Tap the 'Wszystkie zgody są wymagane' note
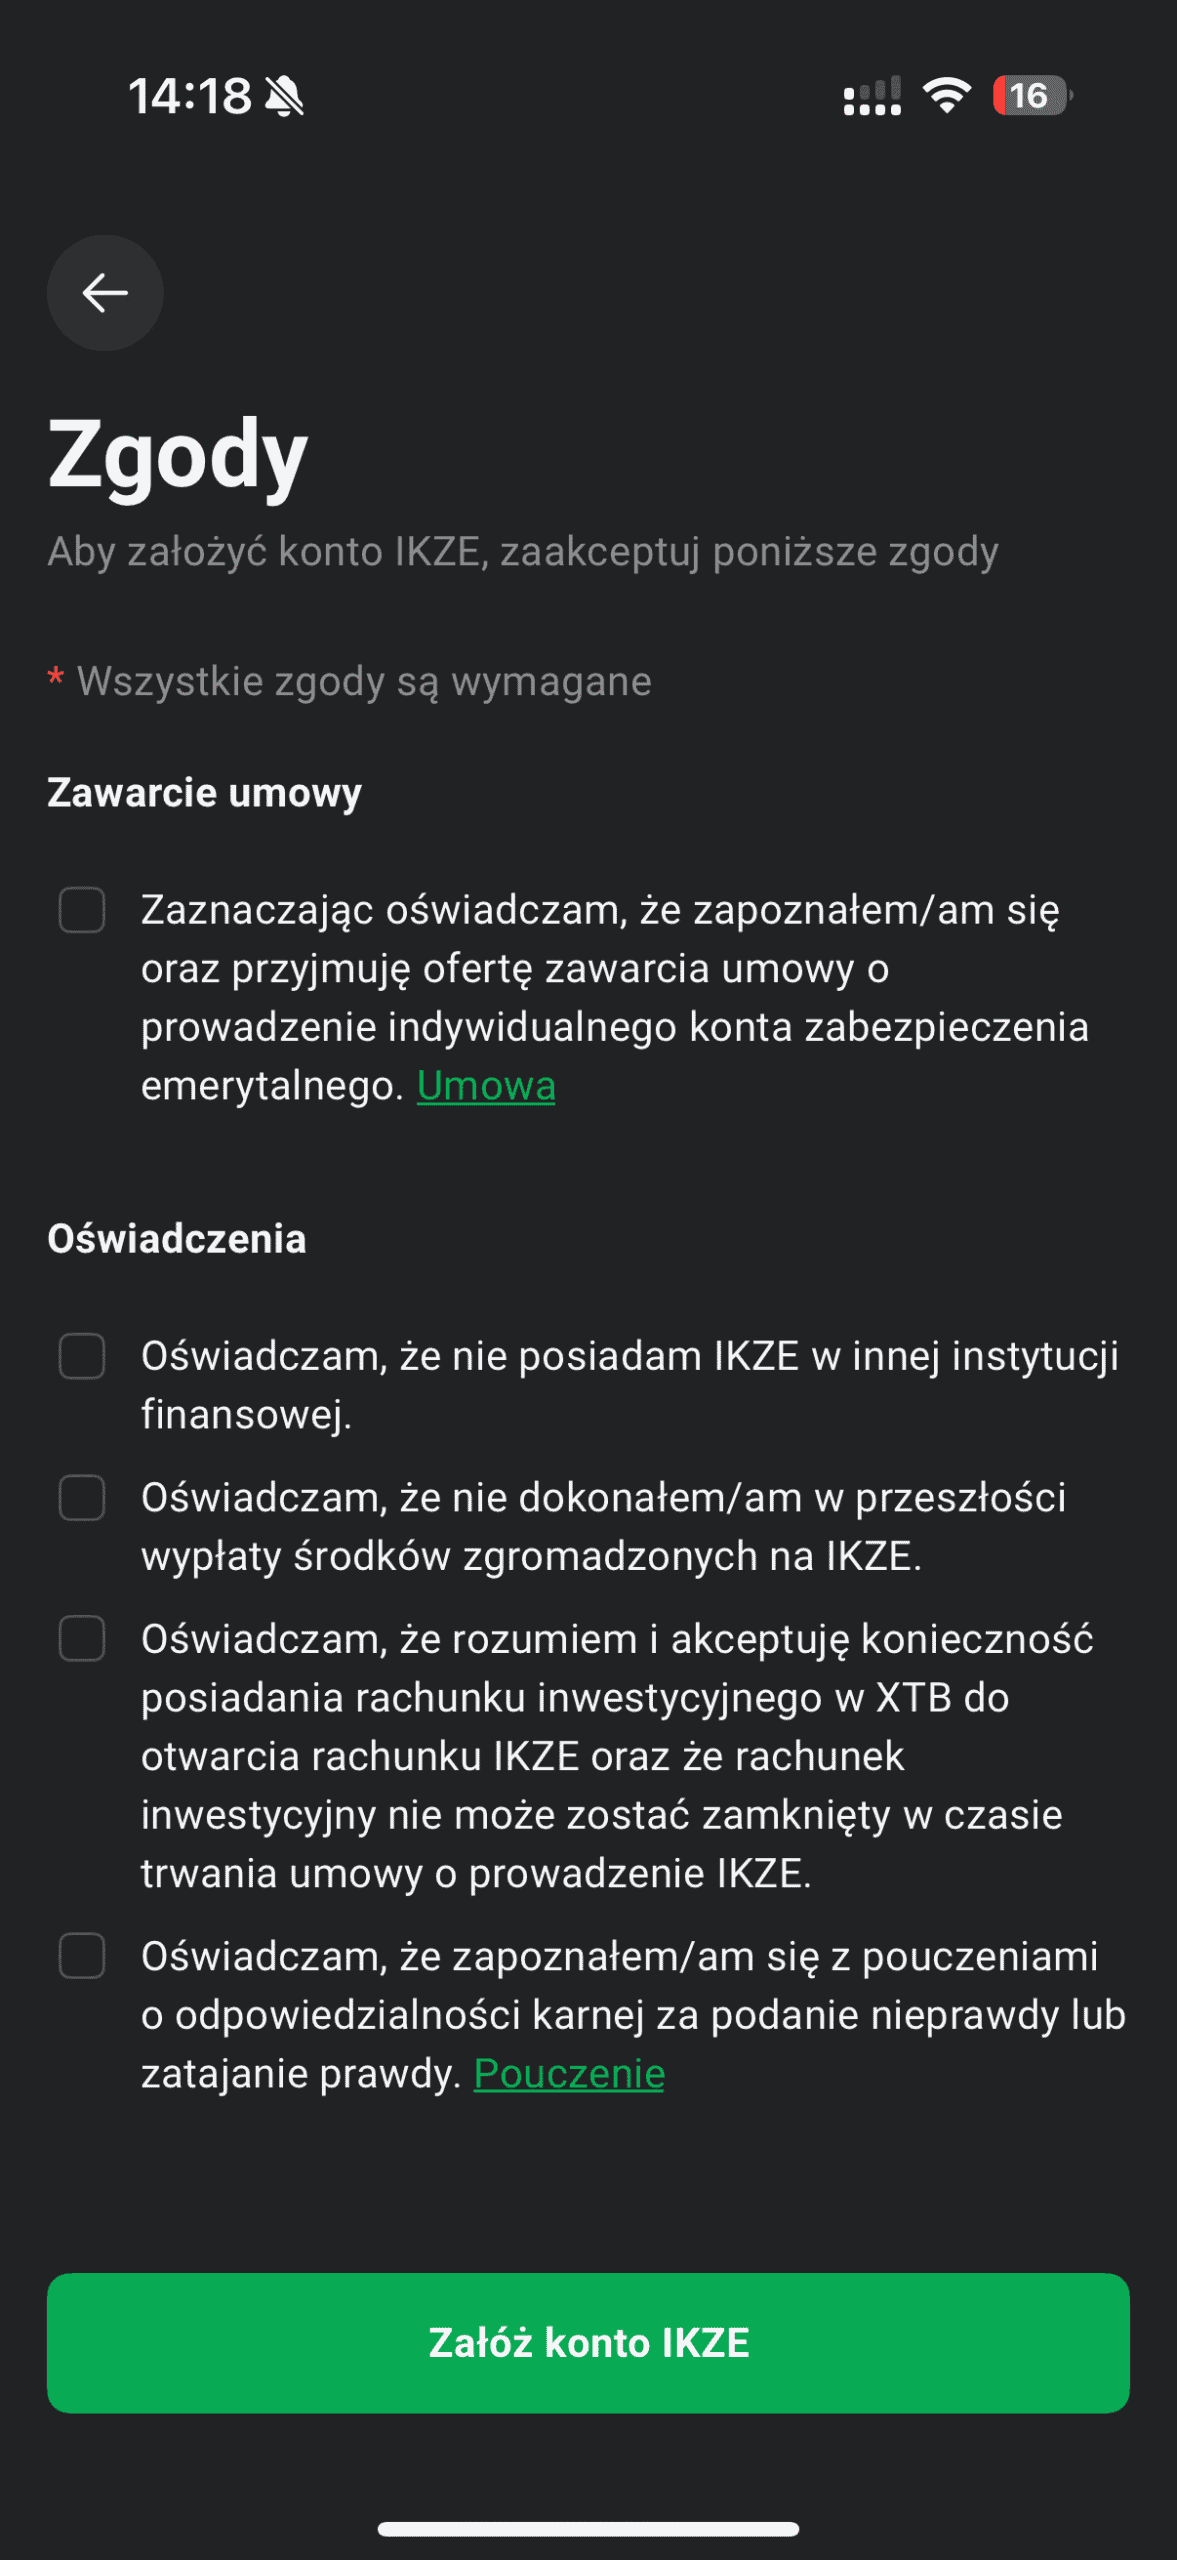The width and height of the screenshot is (1177, 2560). pos(364,681)
